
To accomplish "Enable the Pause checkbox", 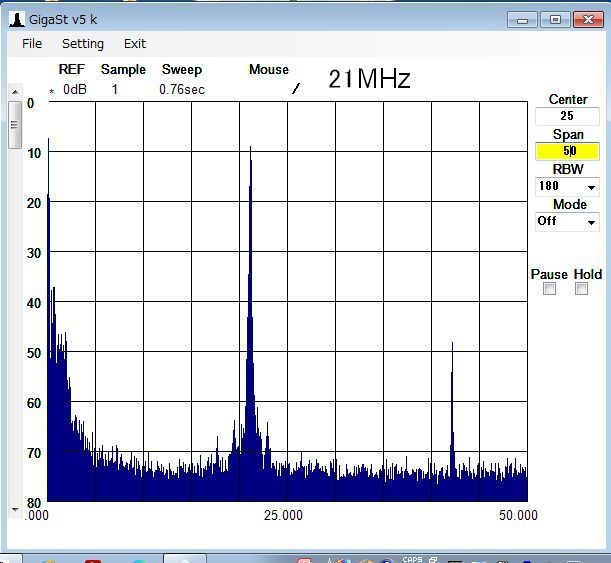I will click(549, 289).
